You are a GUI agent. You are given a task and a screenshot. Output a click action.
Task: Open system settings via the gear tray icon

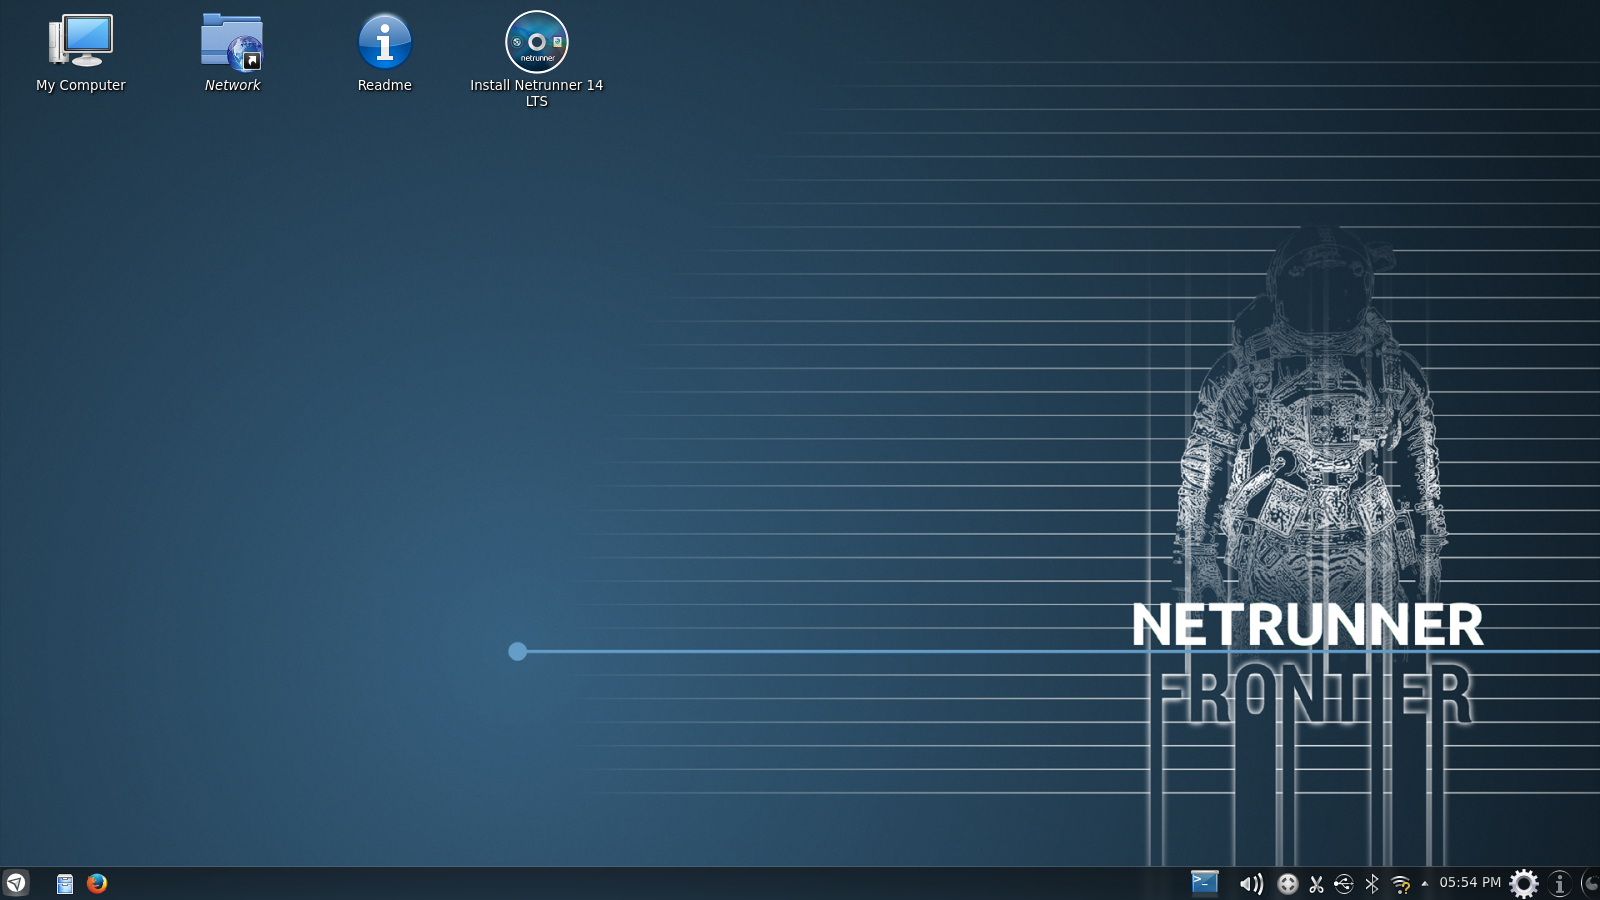click(1524, 883)
